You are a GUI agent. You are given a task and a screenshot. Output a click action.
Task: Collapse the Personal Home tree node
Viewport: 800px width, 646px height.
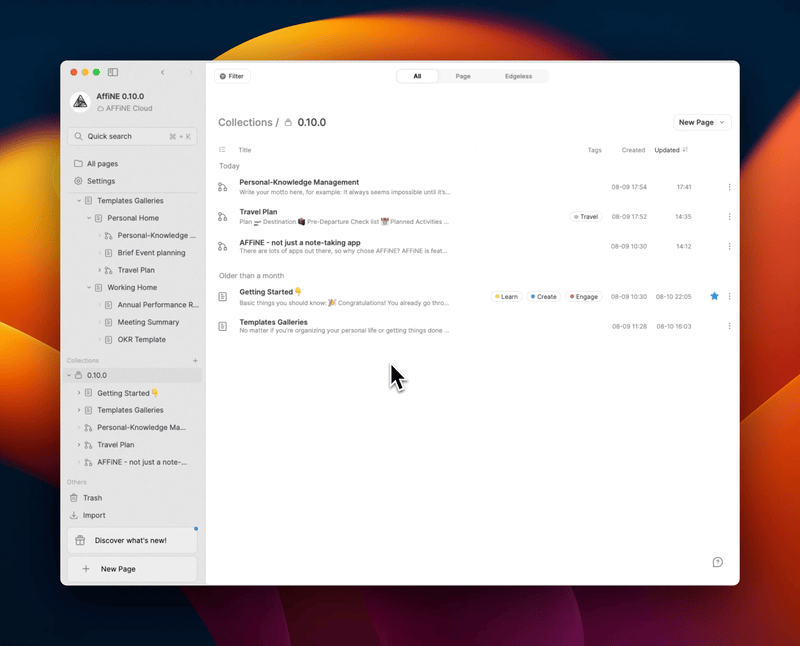89,218
